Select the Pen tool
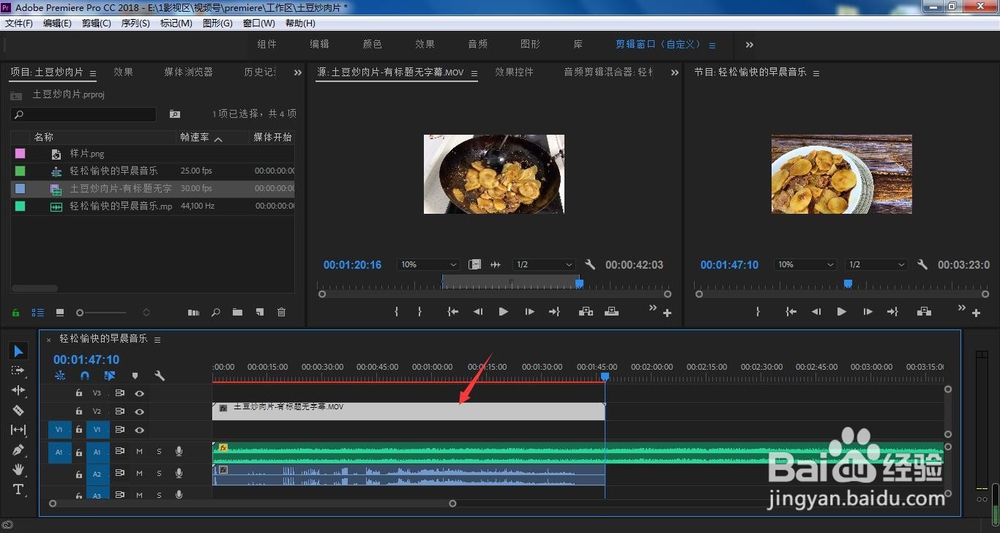This screenshot has width=1000, height=533. tap(18, 450)
